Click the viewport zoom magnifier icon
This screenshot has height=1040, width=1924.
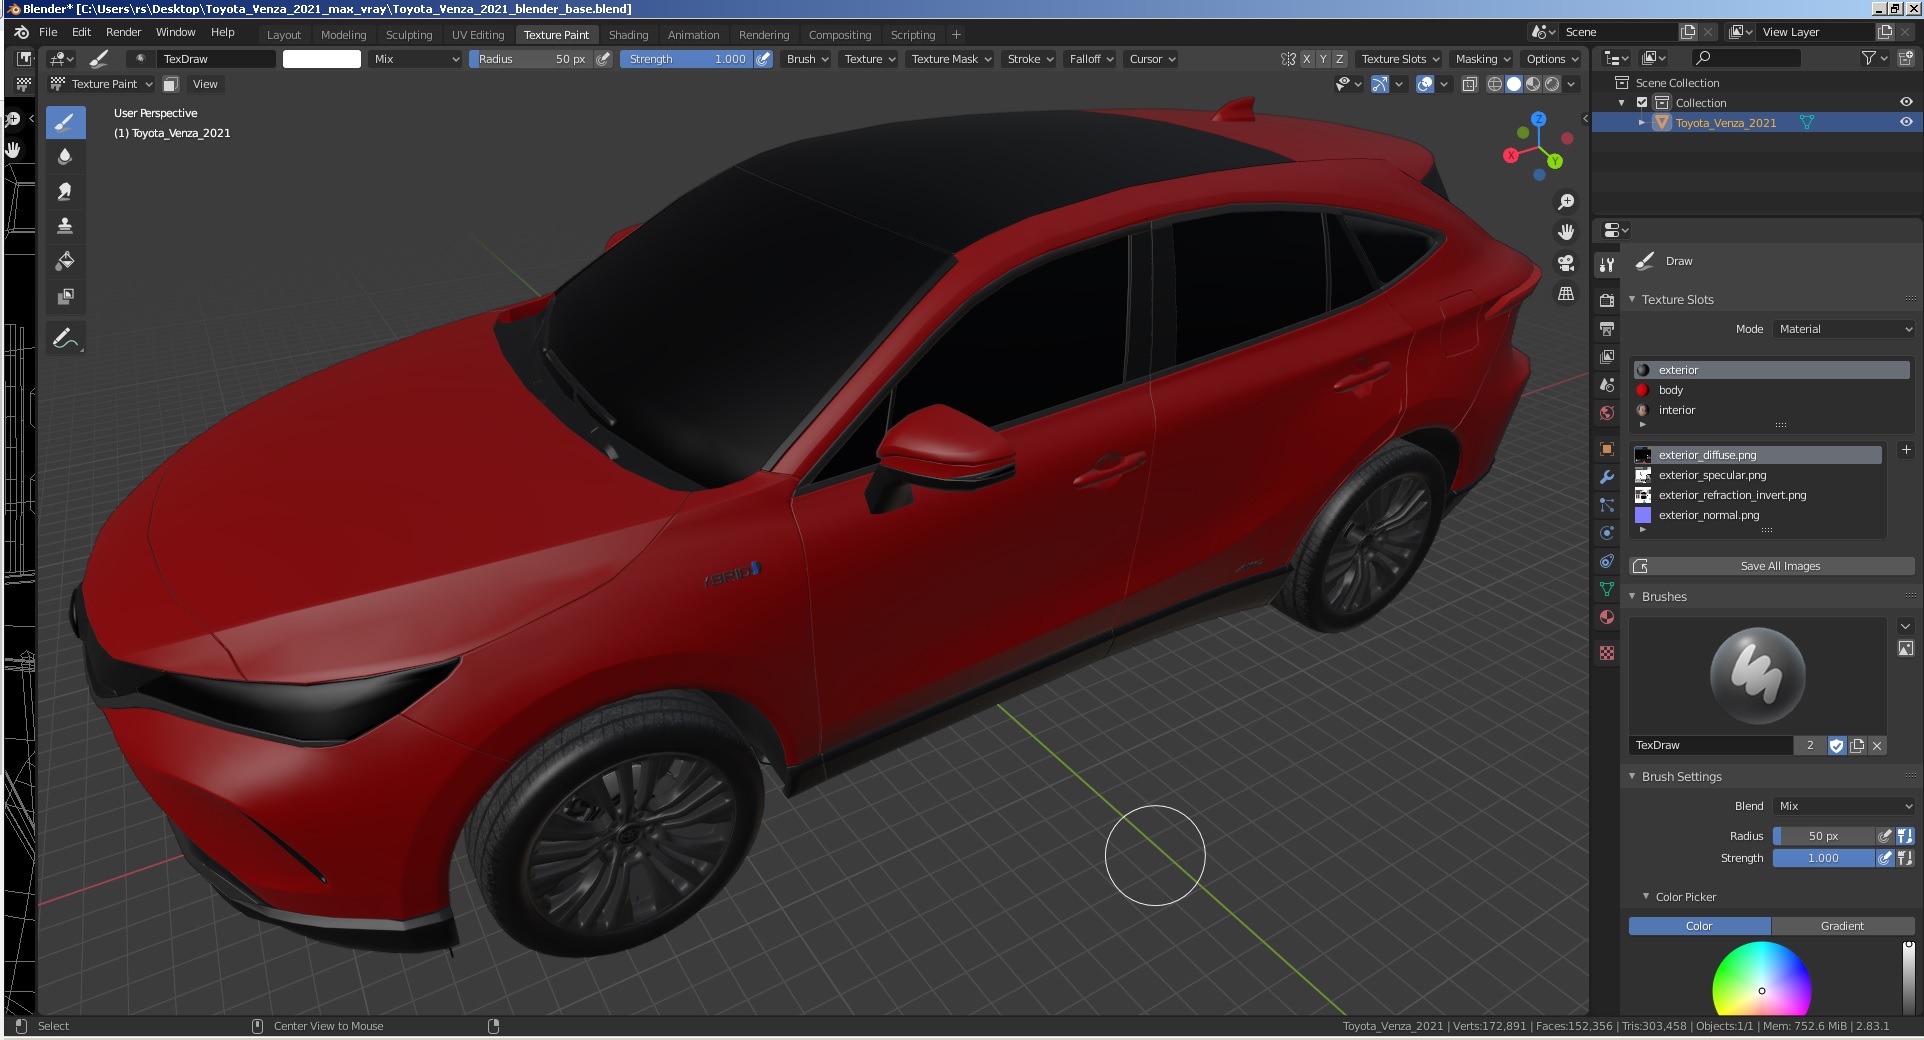pyautogui.click(x=1566, y=202)
